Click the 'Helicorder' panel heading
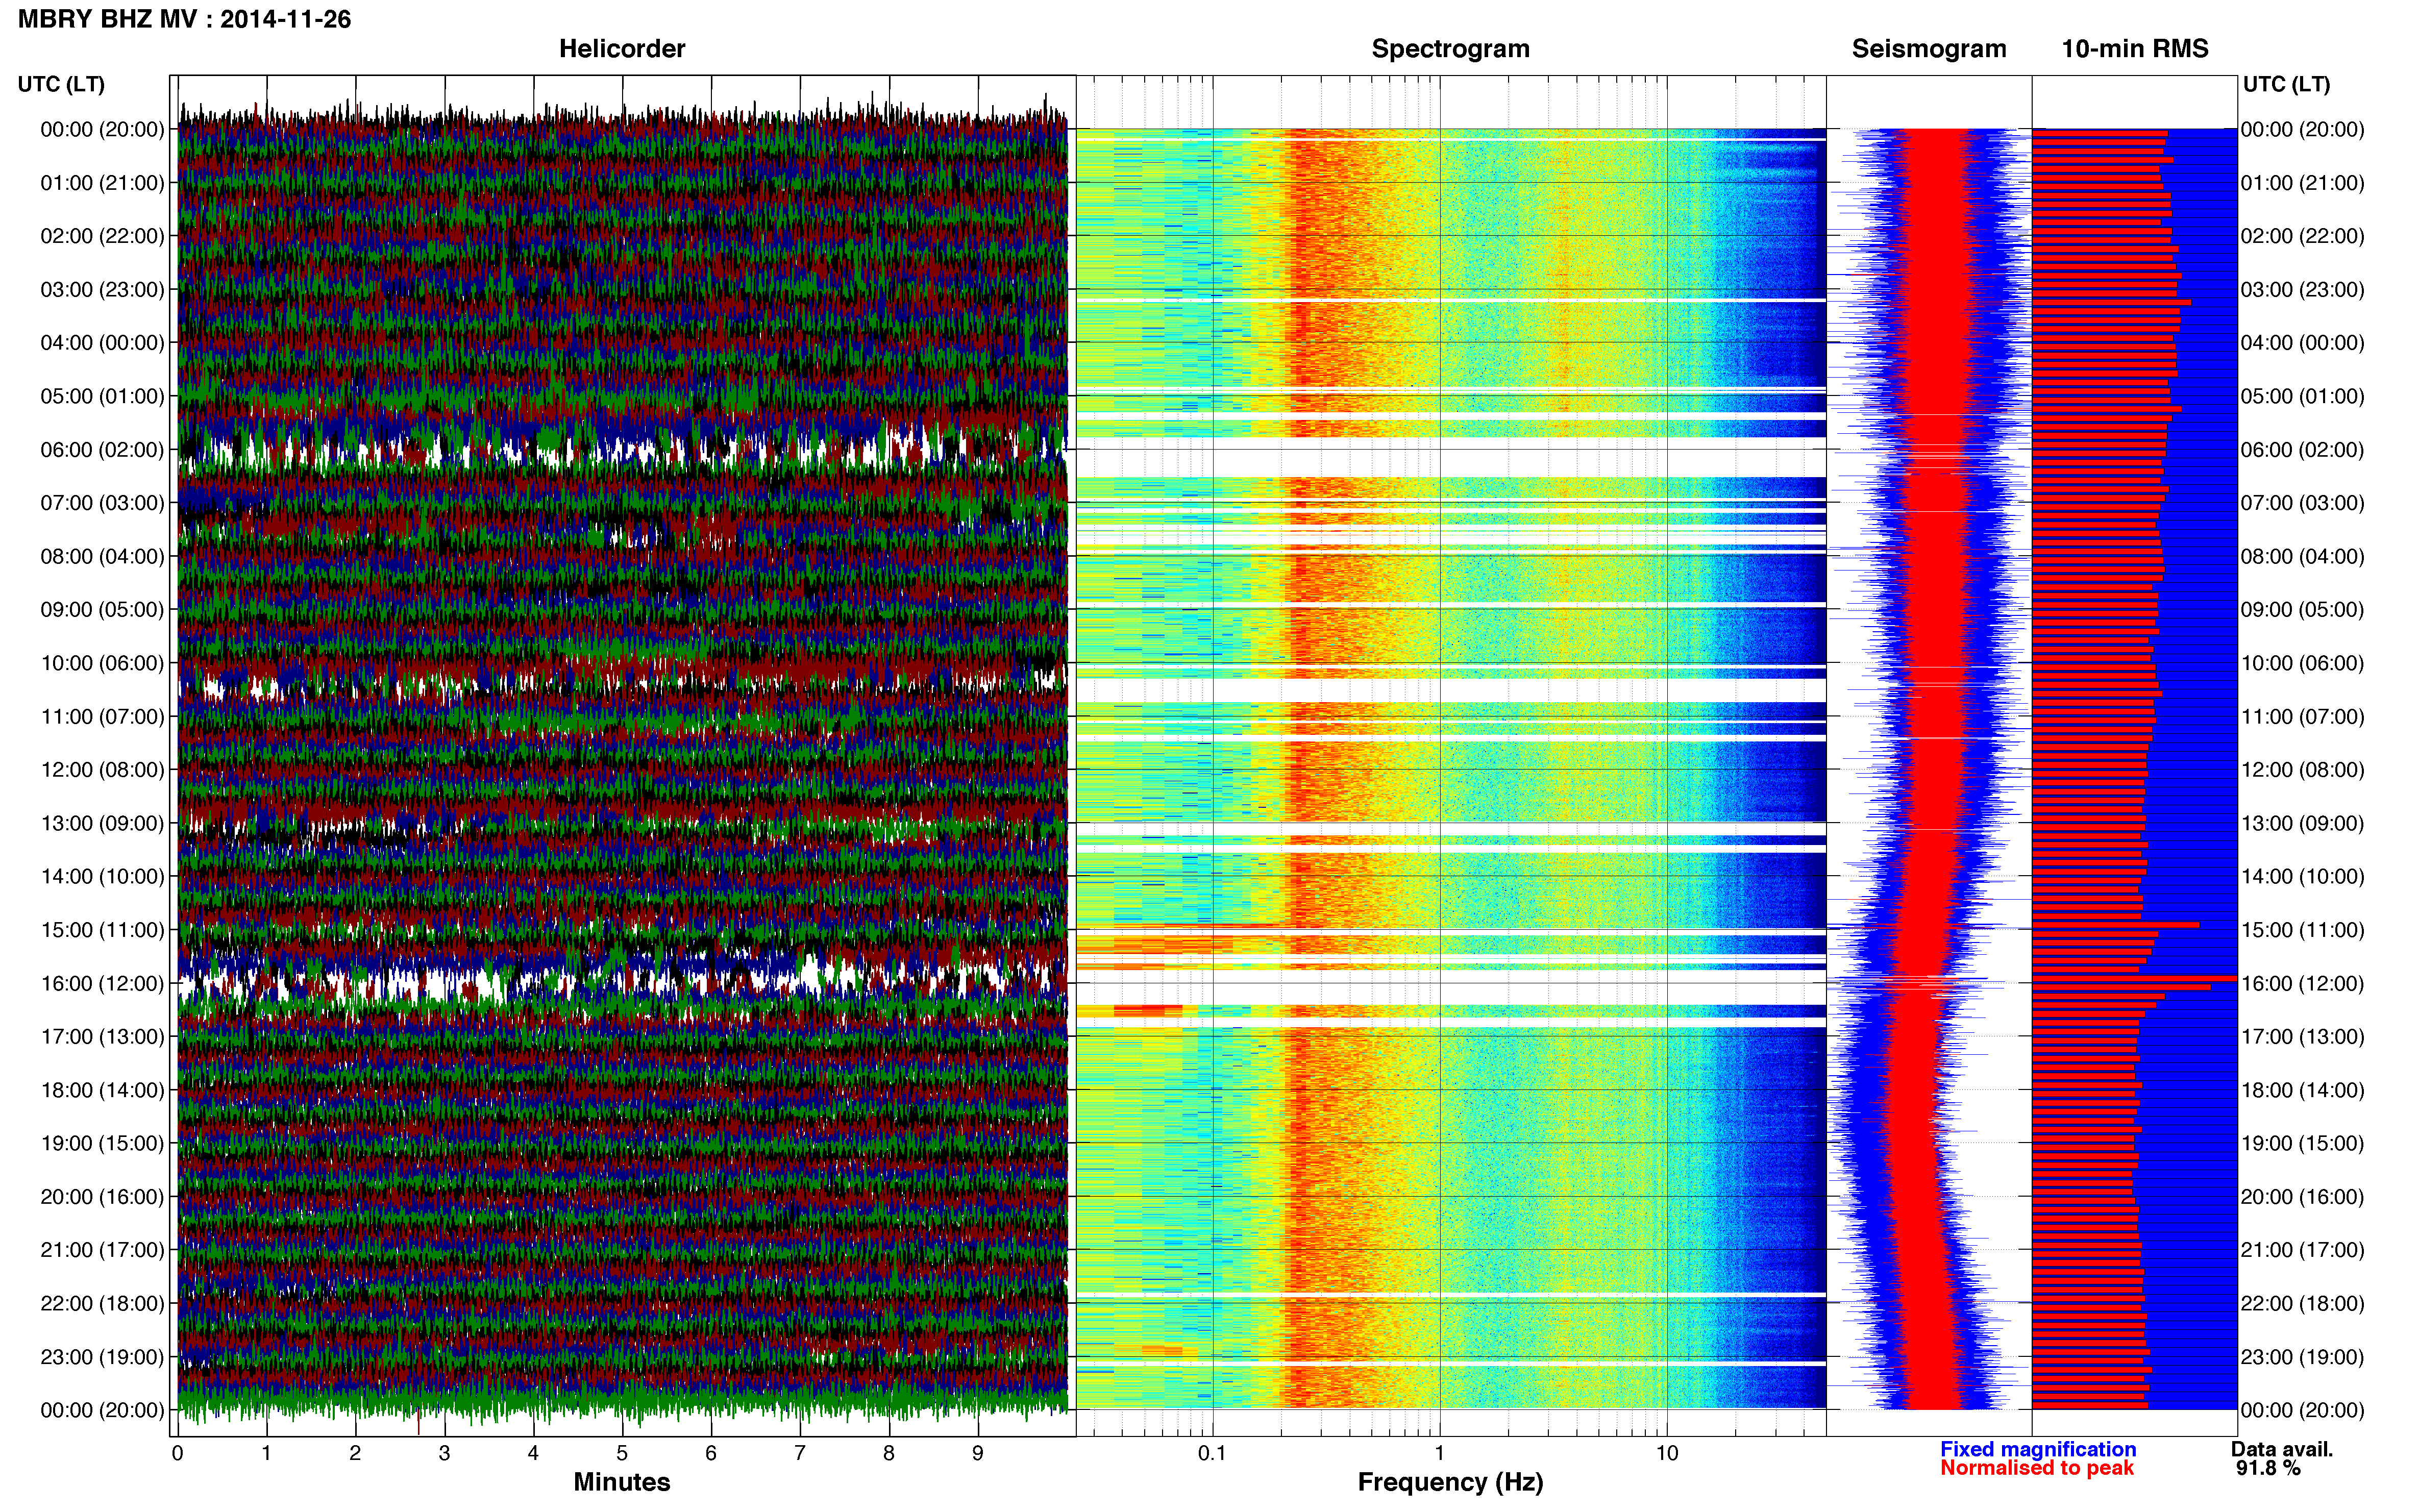The width and height of the screenshot is (2419, 1512). (621, 49)
